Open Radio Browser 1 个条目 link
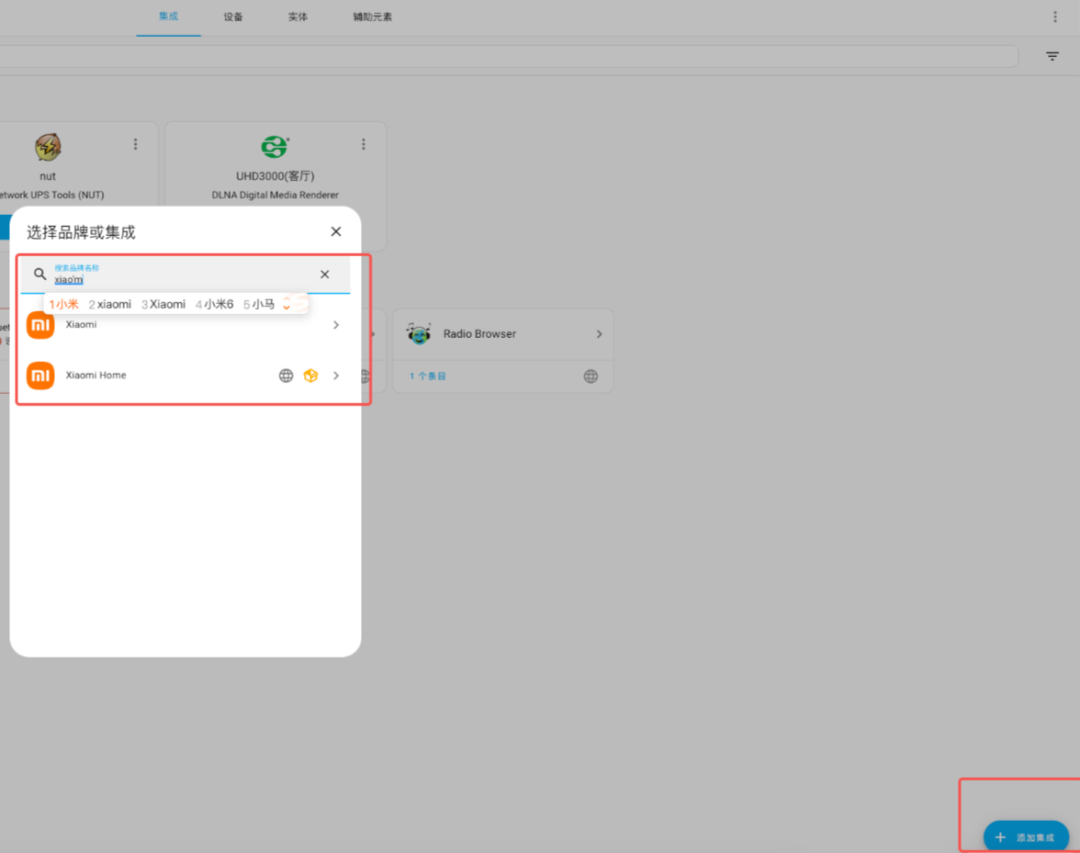Image resolution: width=1080 pixels, height=853 pixels. [428, 376]
